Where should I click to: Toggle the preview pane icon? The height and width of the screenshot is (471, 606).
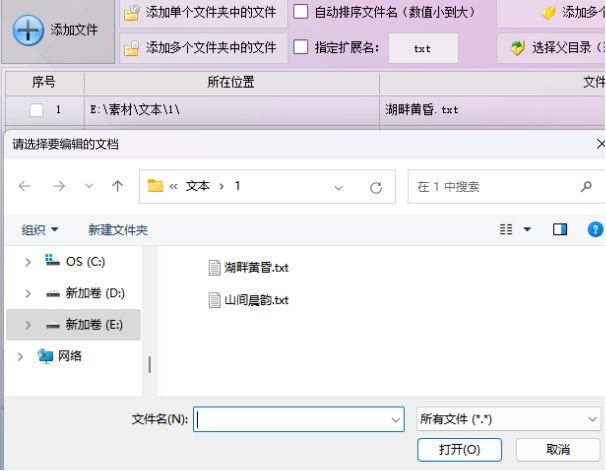tap(560, 230)
